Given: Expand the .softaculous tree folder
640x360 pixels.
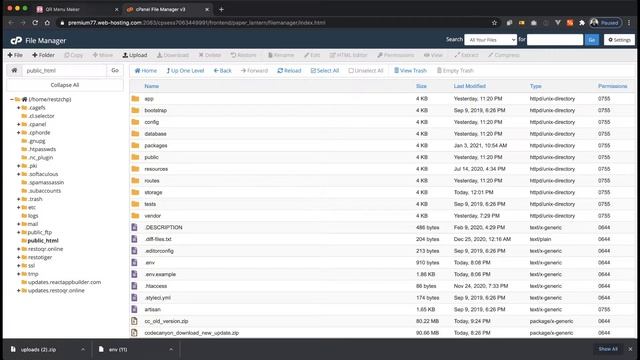Looking at the screenshot, I should tap(18, 174).
